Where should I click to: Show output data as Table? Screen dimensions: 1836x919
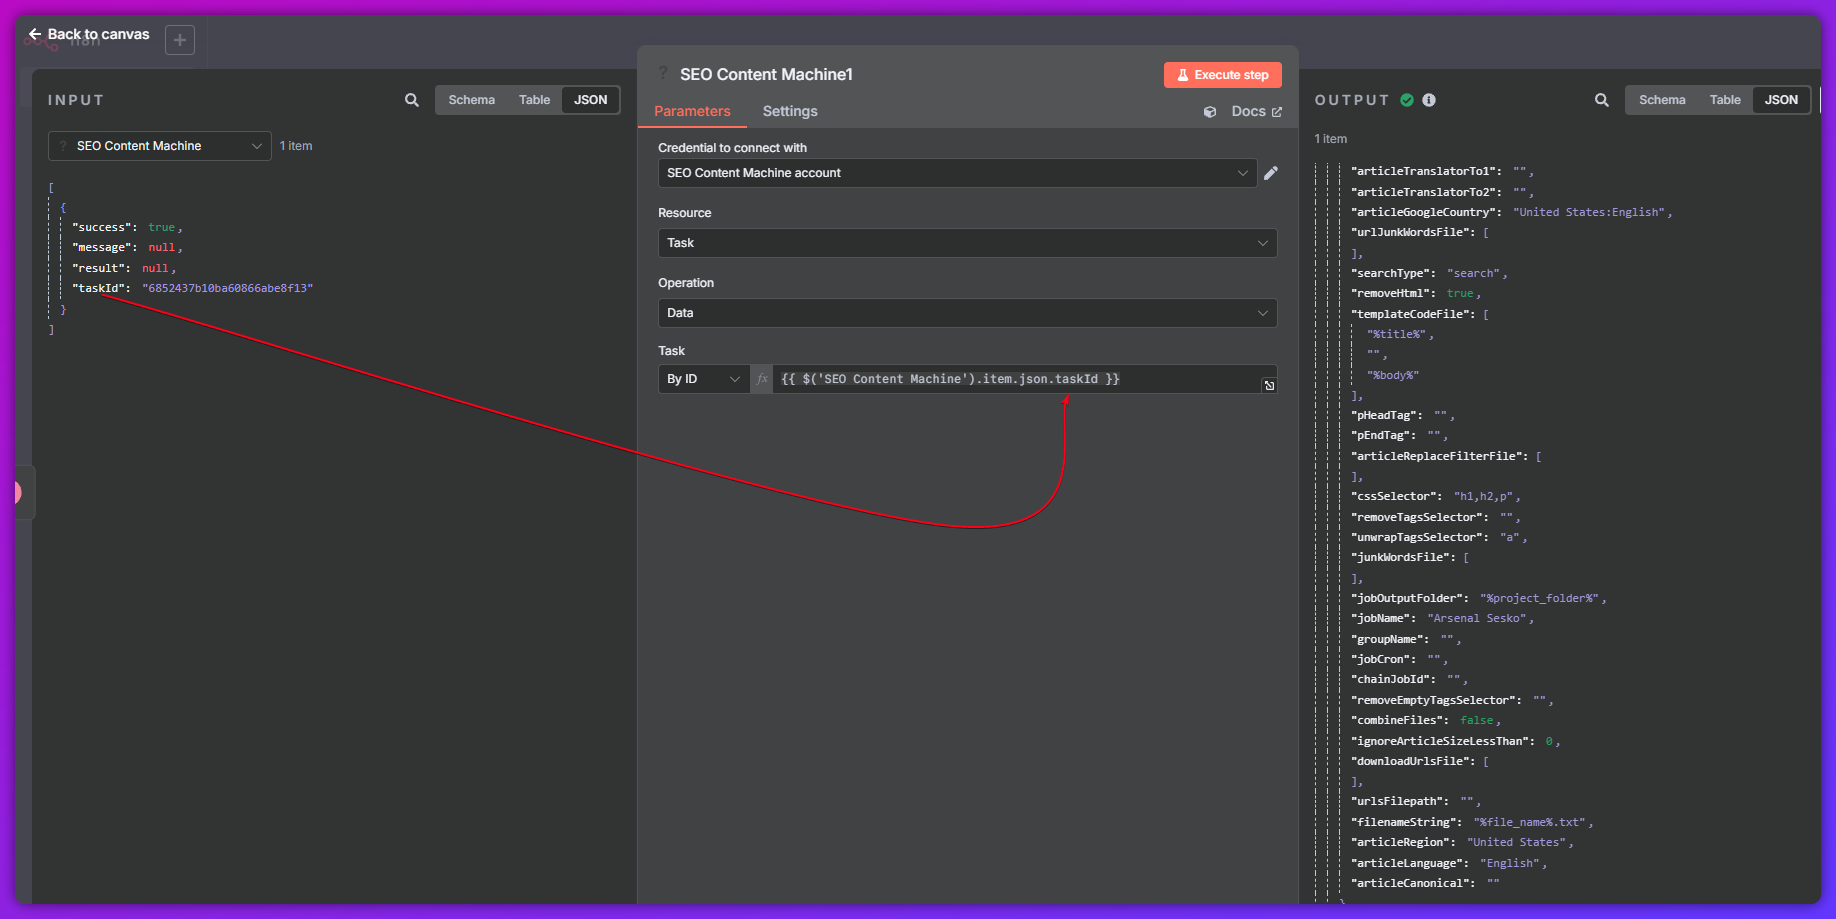pos(1725,100)
